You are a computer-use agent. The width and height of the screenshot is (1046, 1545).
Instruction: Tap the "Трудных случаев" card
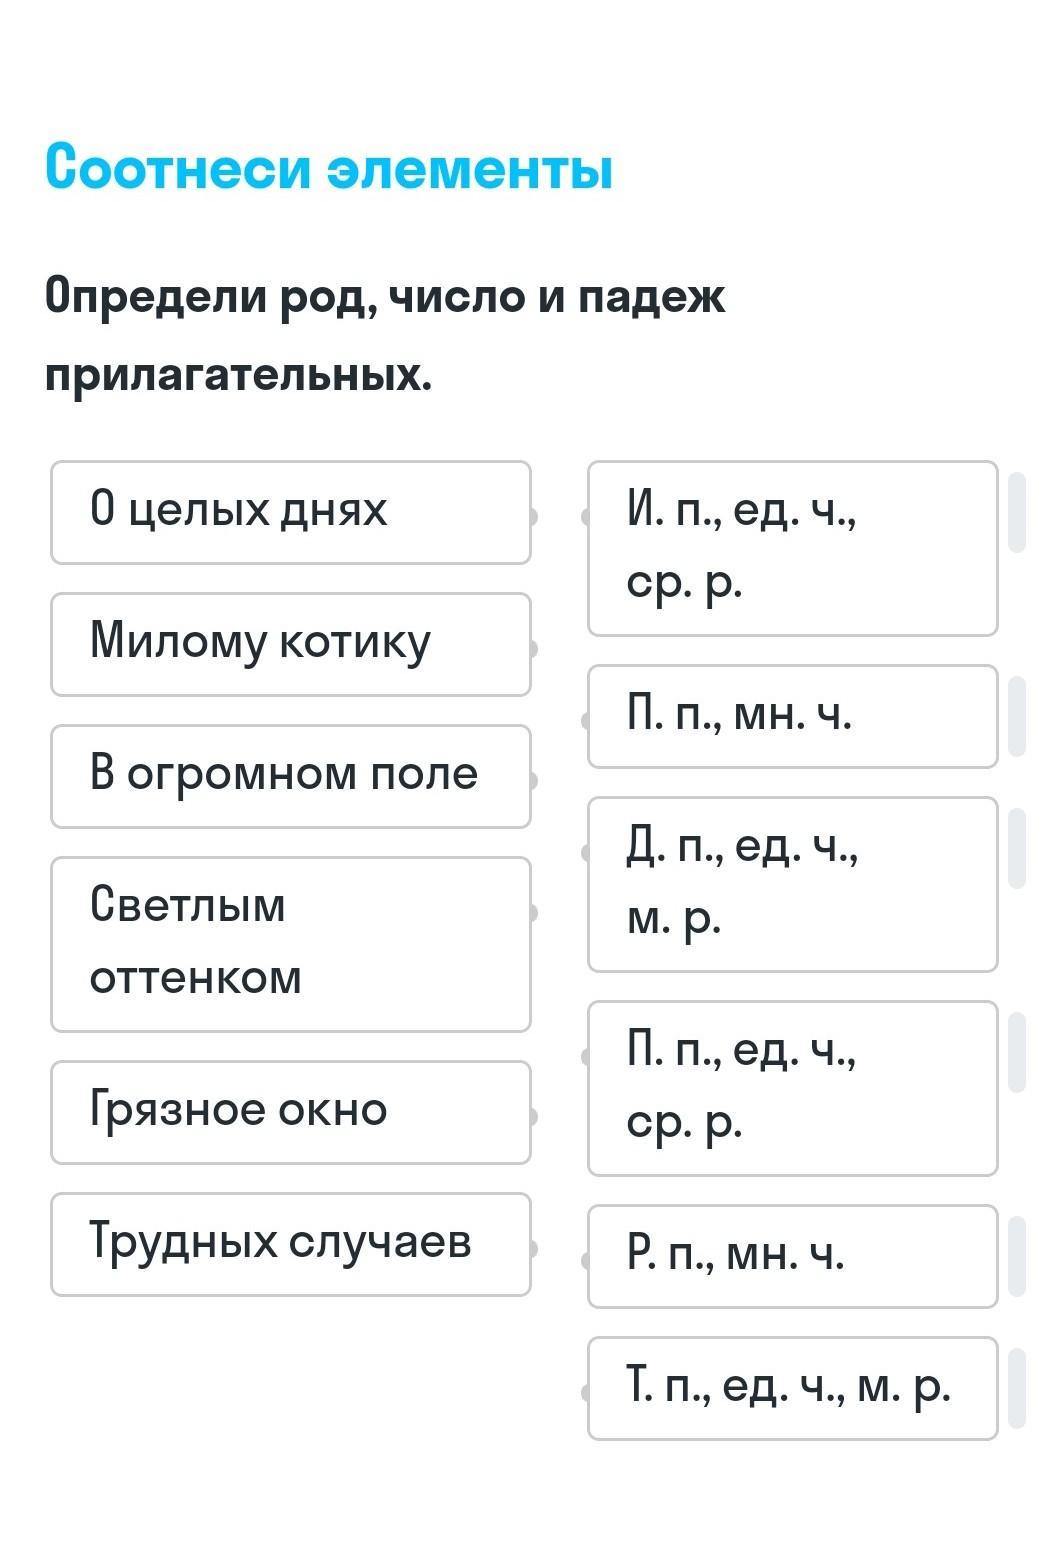(290, 1244)
